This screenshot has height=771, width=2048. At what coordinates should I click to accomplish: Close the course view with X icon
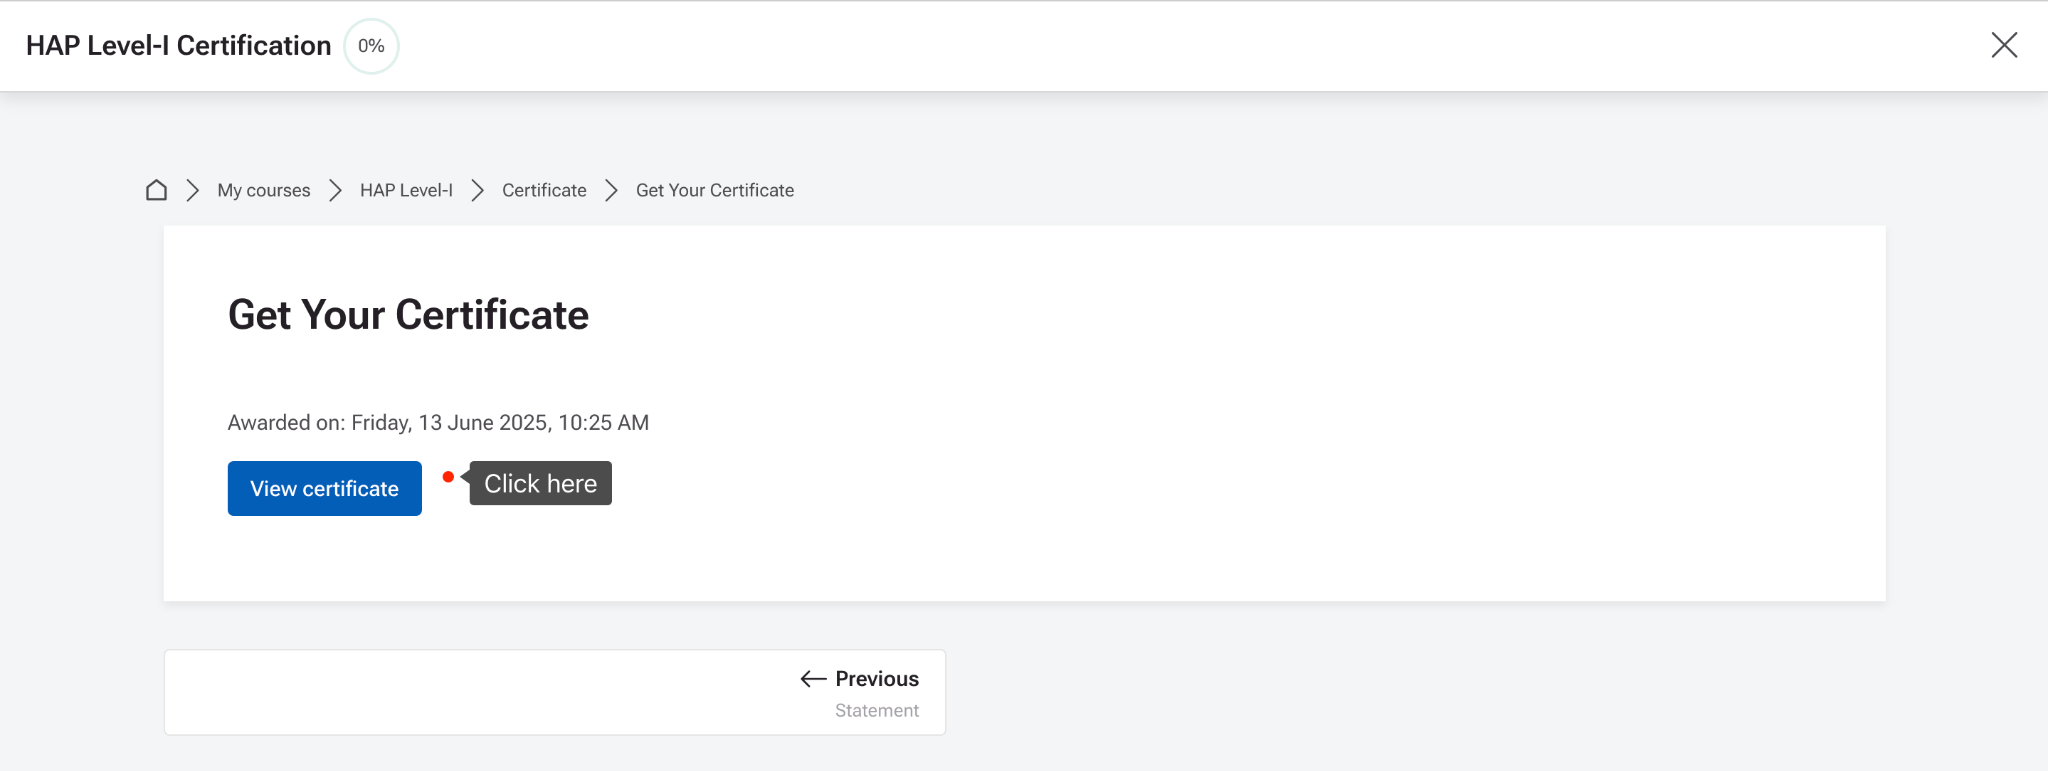[x=2004, y=45]
